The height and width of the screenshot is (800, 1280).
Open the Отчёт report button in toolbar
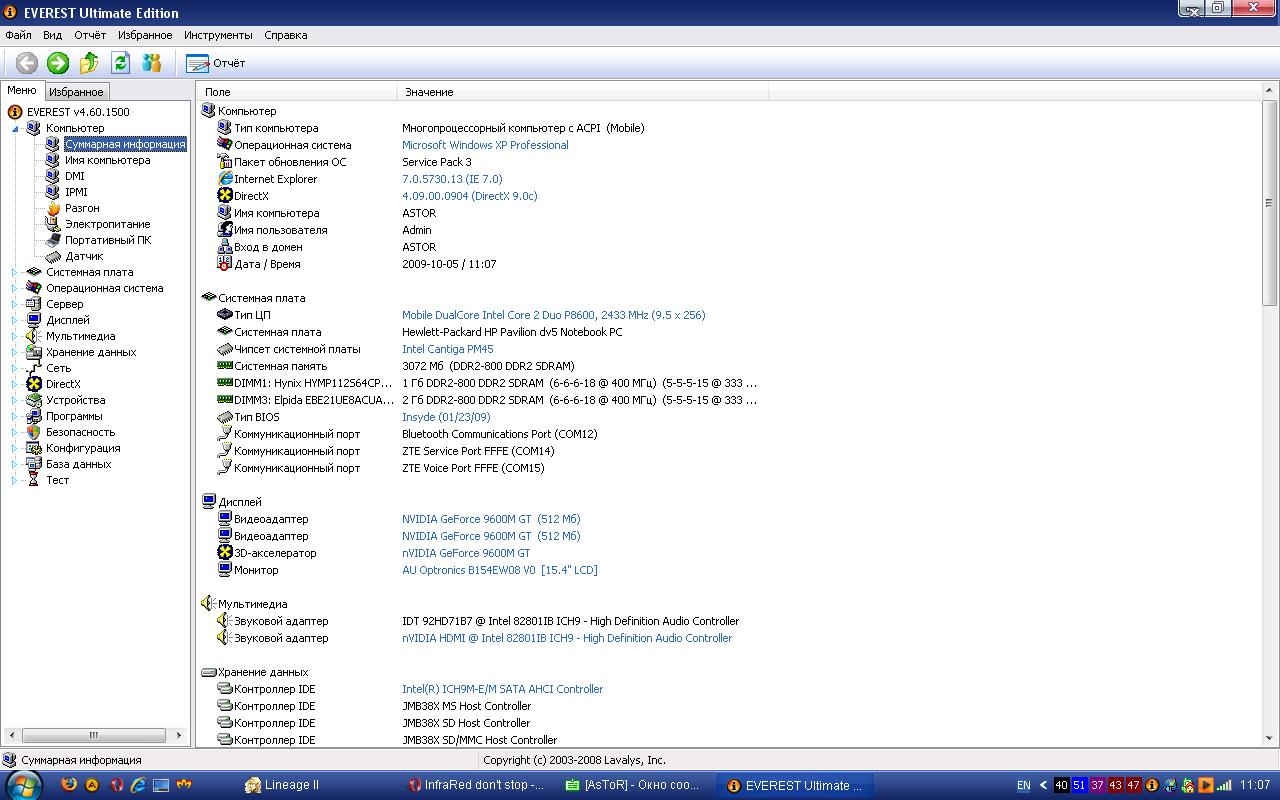click(216, 63)
